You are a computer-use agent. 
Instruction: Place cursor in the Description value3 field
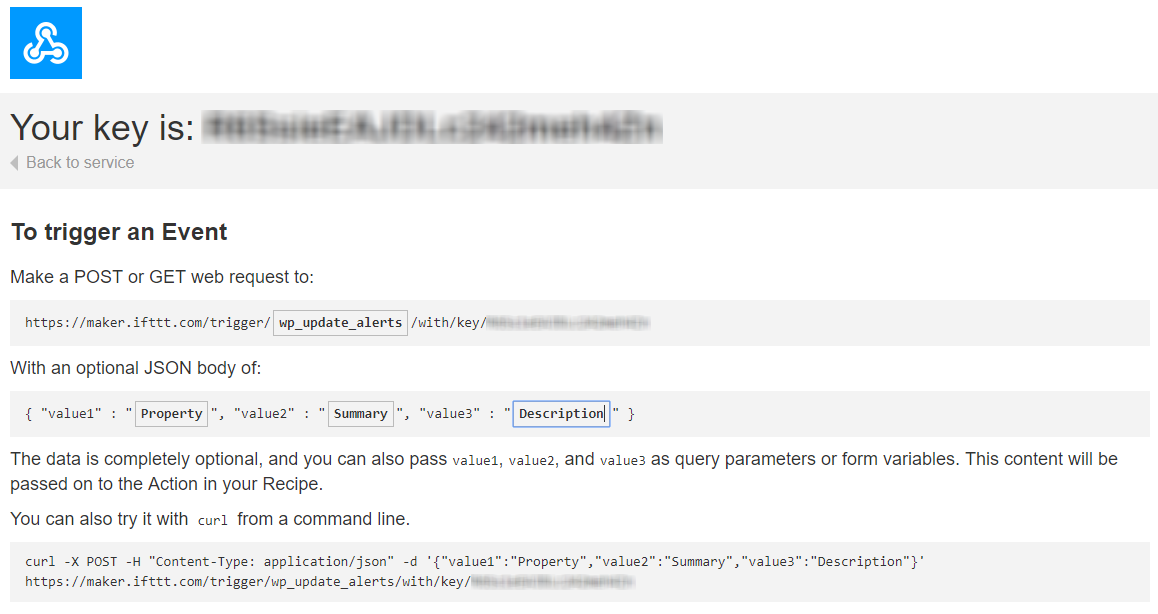tap(561, 414)
